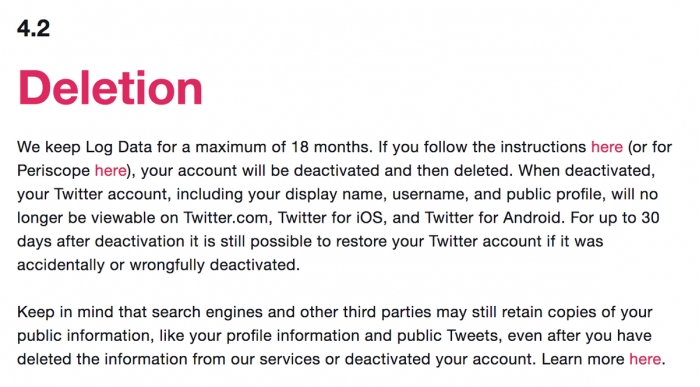The height and width of the screenshot is (387, 700).
Task: Open the deactivation instructions 'here' link
Action: [607, 147]
